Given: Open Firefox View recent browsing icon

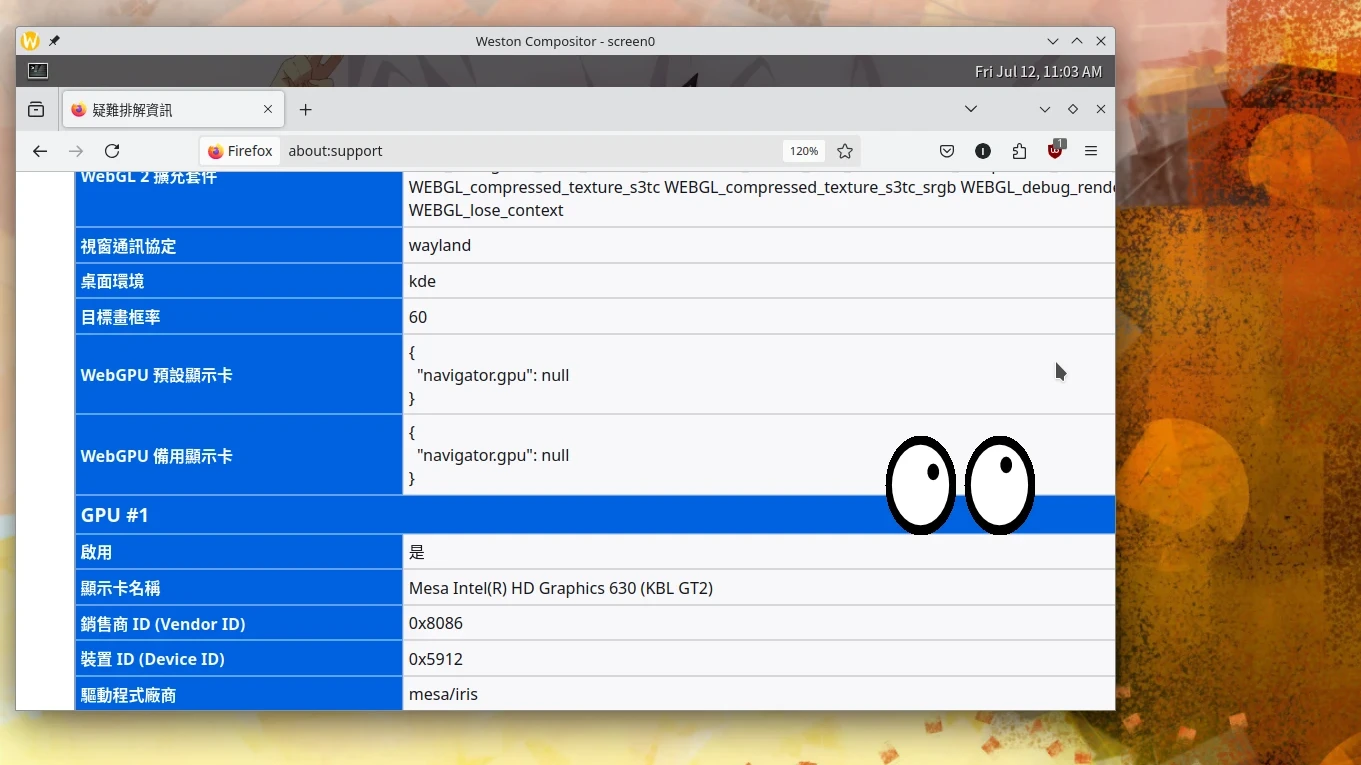Looking at the screenshot, I should (x=36, y=110).
